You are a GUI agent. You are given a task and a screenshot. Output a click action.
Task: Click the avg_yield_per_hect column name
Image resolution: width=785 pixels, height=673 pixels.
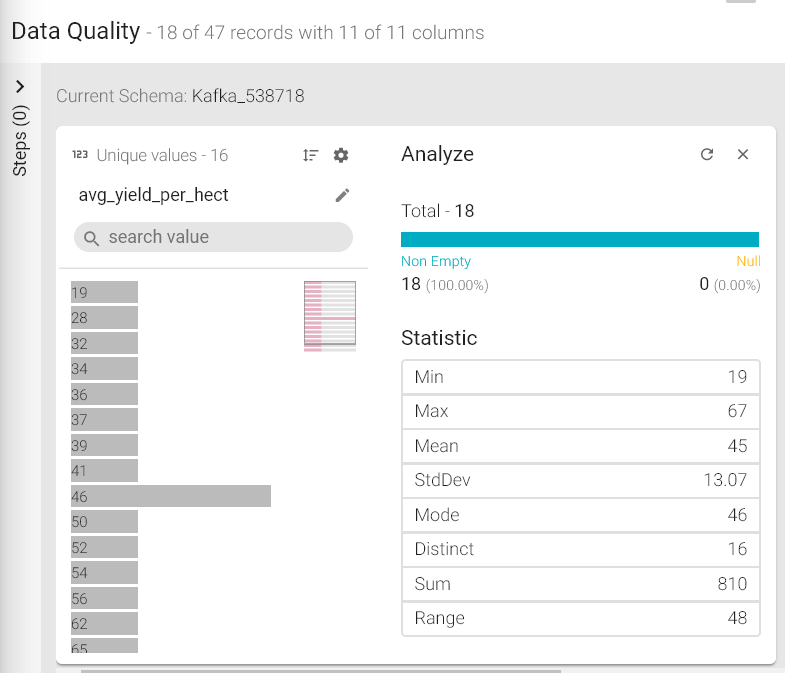[153, 195]
